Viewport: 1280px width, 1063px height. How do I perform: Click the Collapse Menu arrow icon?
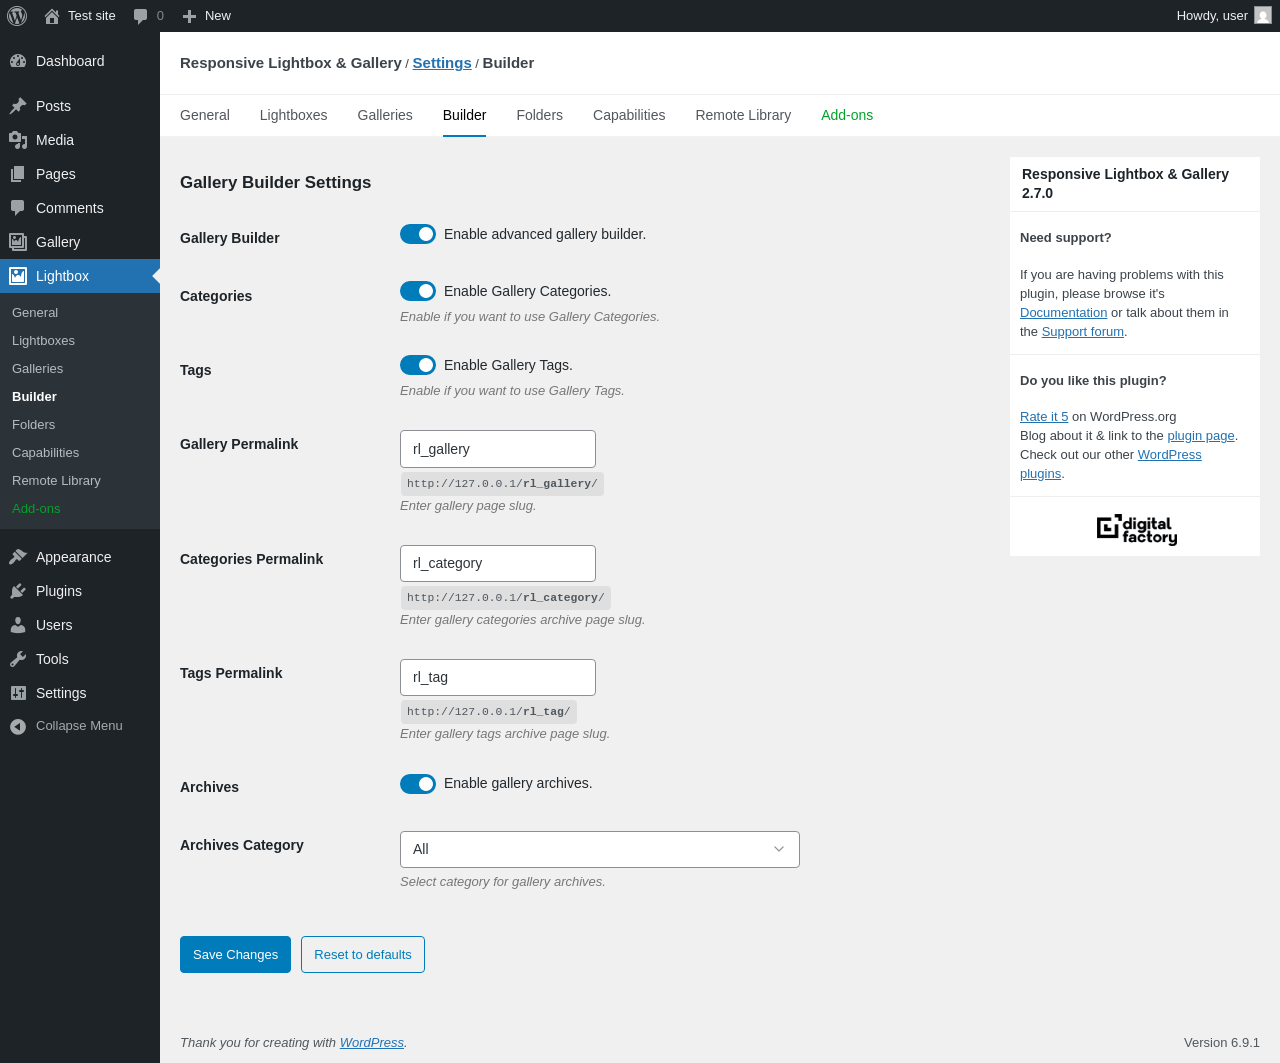pyautogui.click(x=18, y=726)
